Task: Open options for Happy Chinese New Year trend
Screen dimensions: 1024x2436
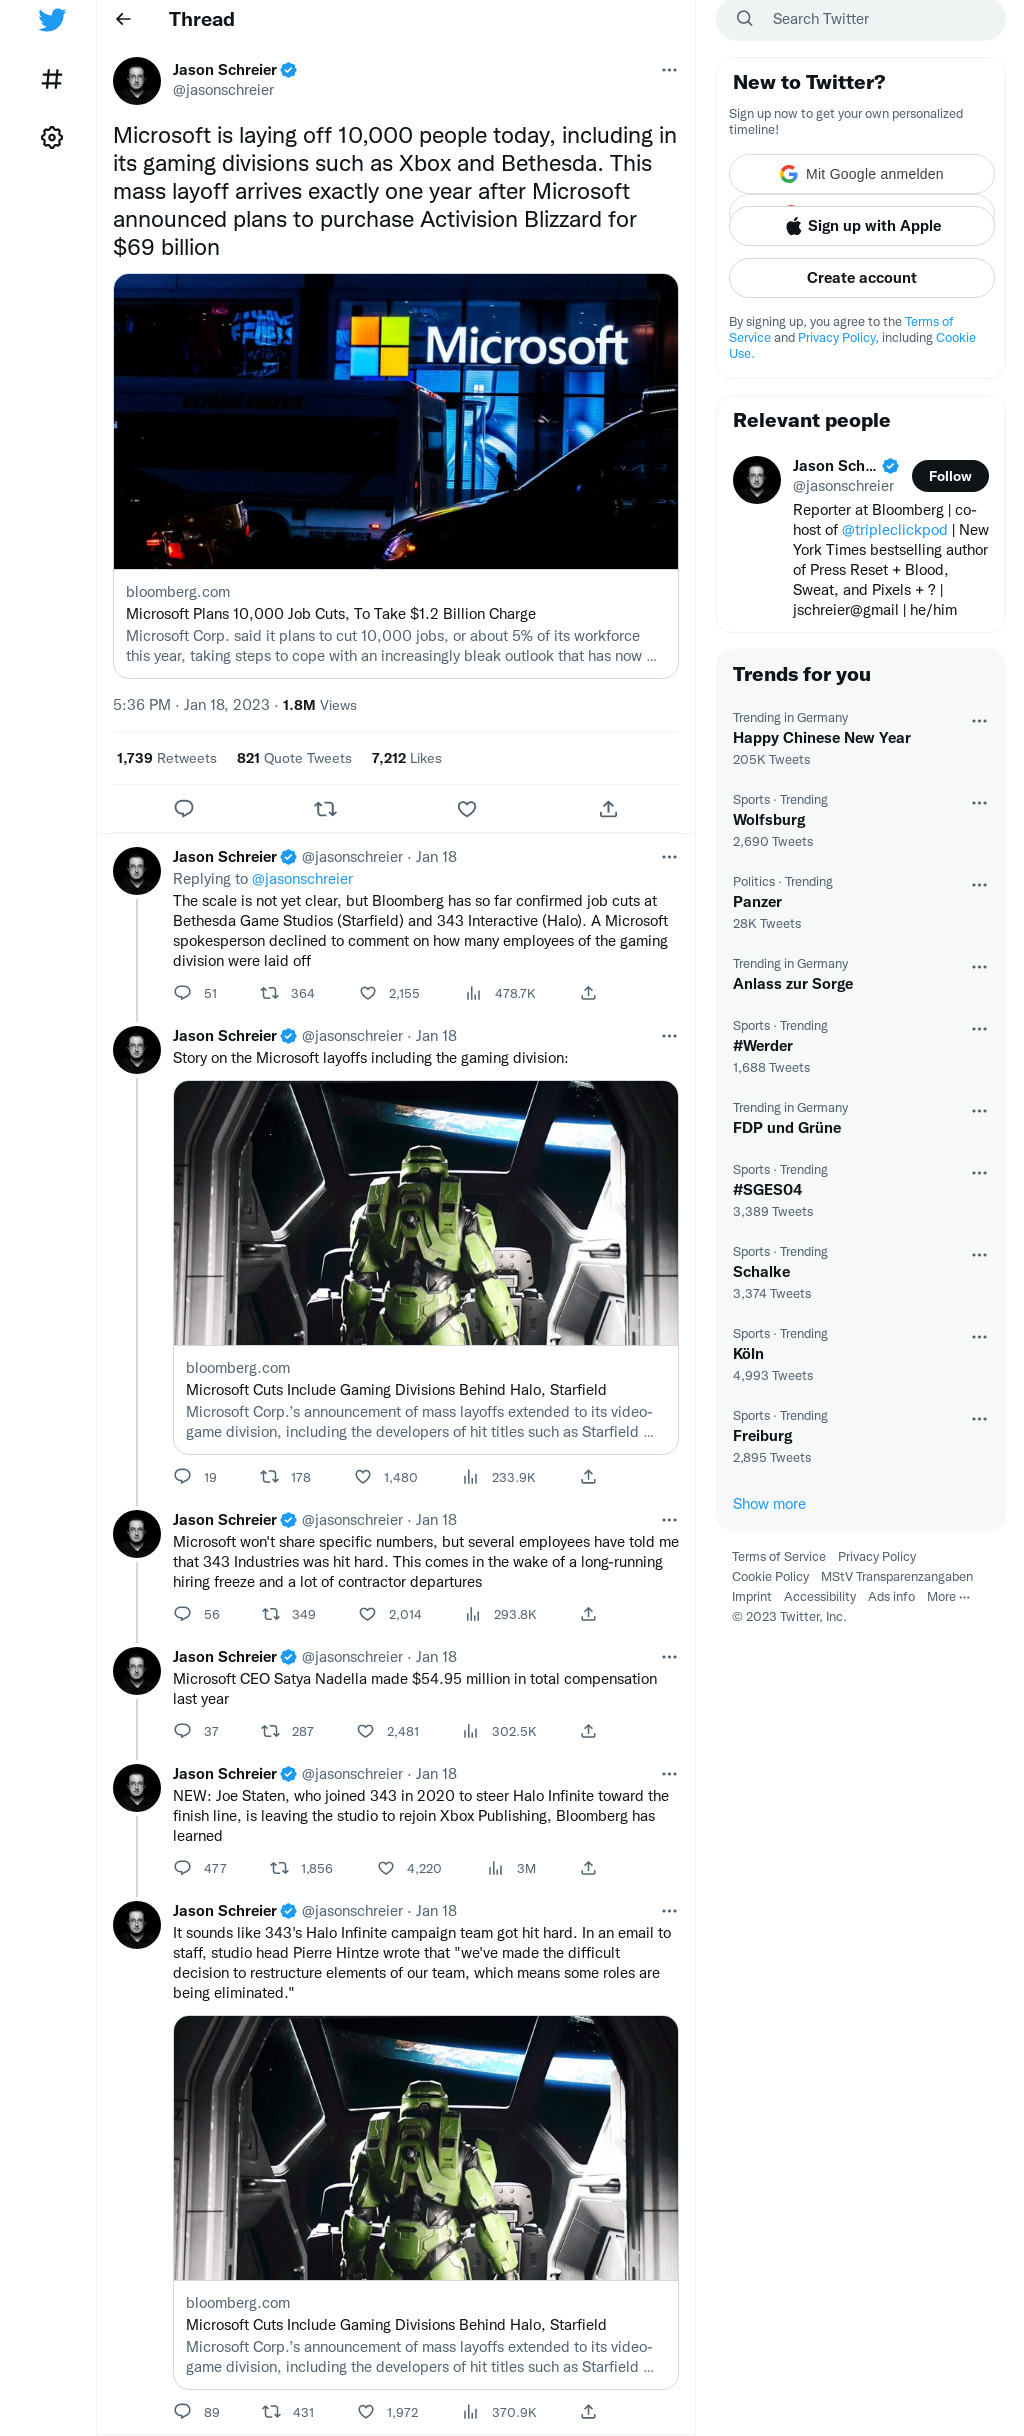Action: (979, 721)
